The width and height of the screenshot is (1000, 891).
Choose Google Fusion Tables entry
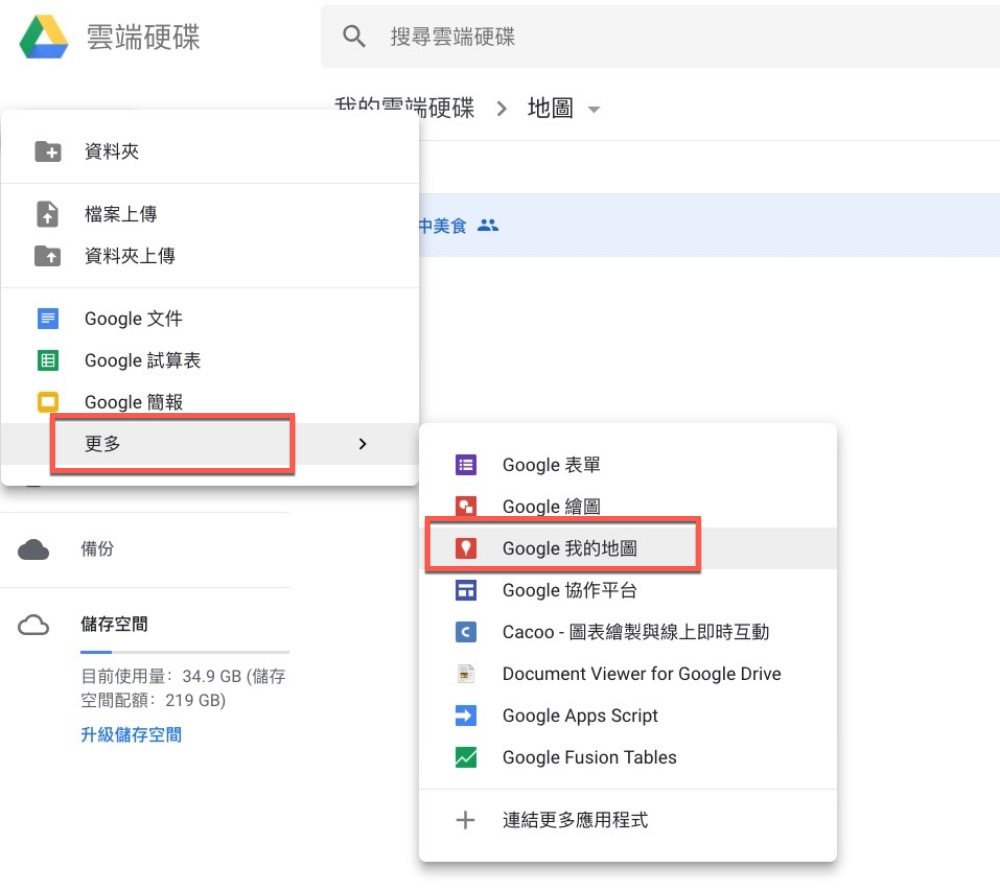coord(628,758)
